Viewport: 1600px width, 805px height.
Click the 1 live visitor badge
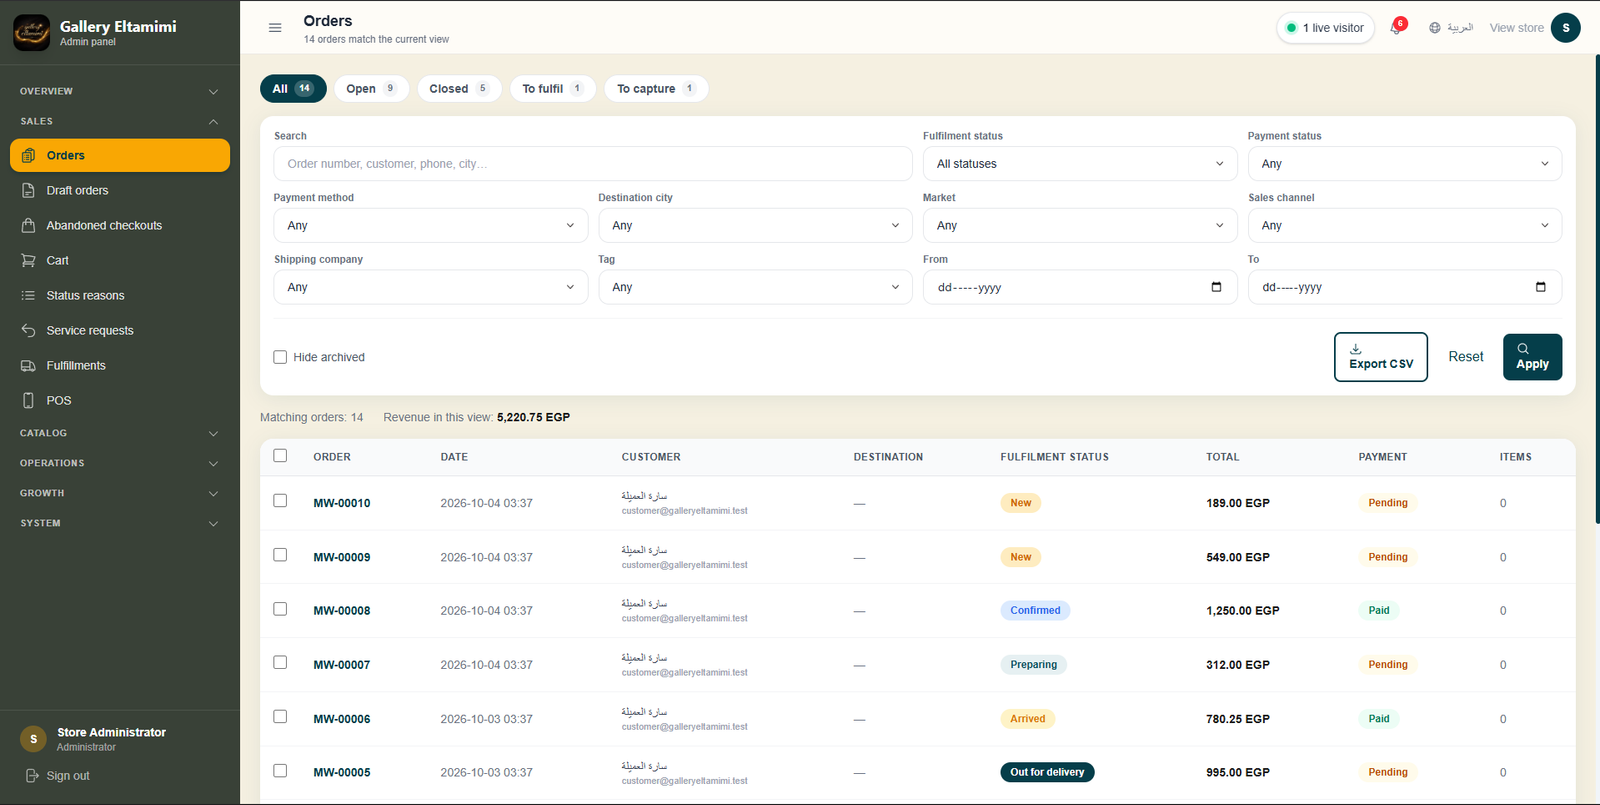click(1326, 28)
